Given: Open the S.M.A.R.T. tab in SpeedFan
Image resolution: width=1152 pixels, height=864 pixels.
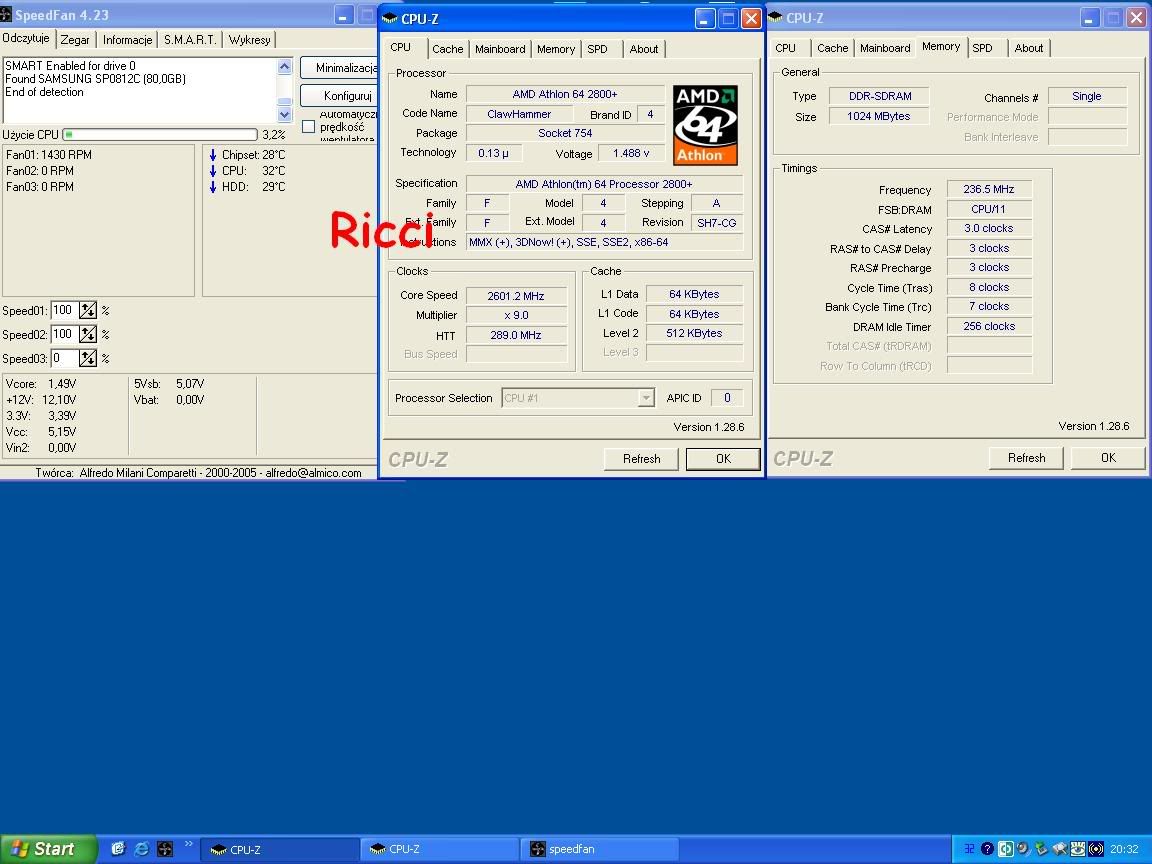Looking at the screenshot, I should click(x=190, y=40).
